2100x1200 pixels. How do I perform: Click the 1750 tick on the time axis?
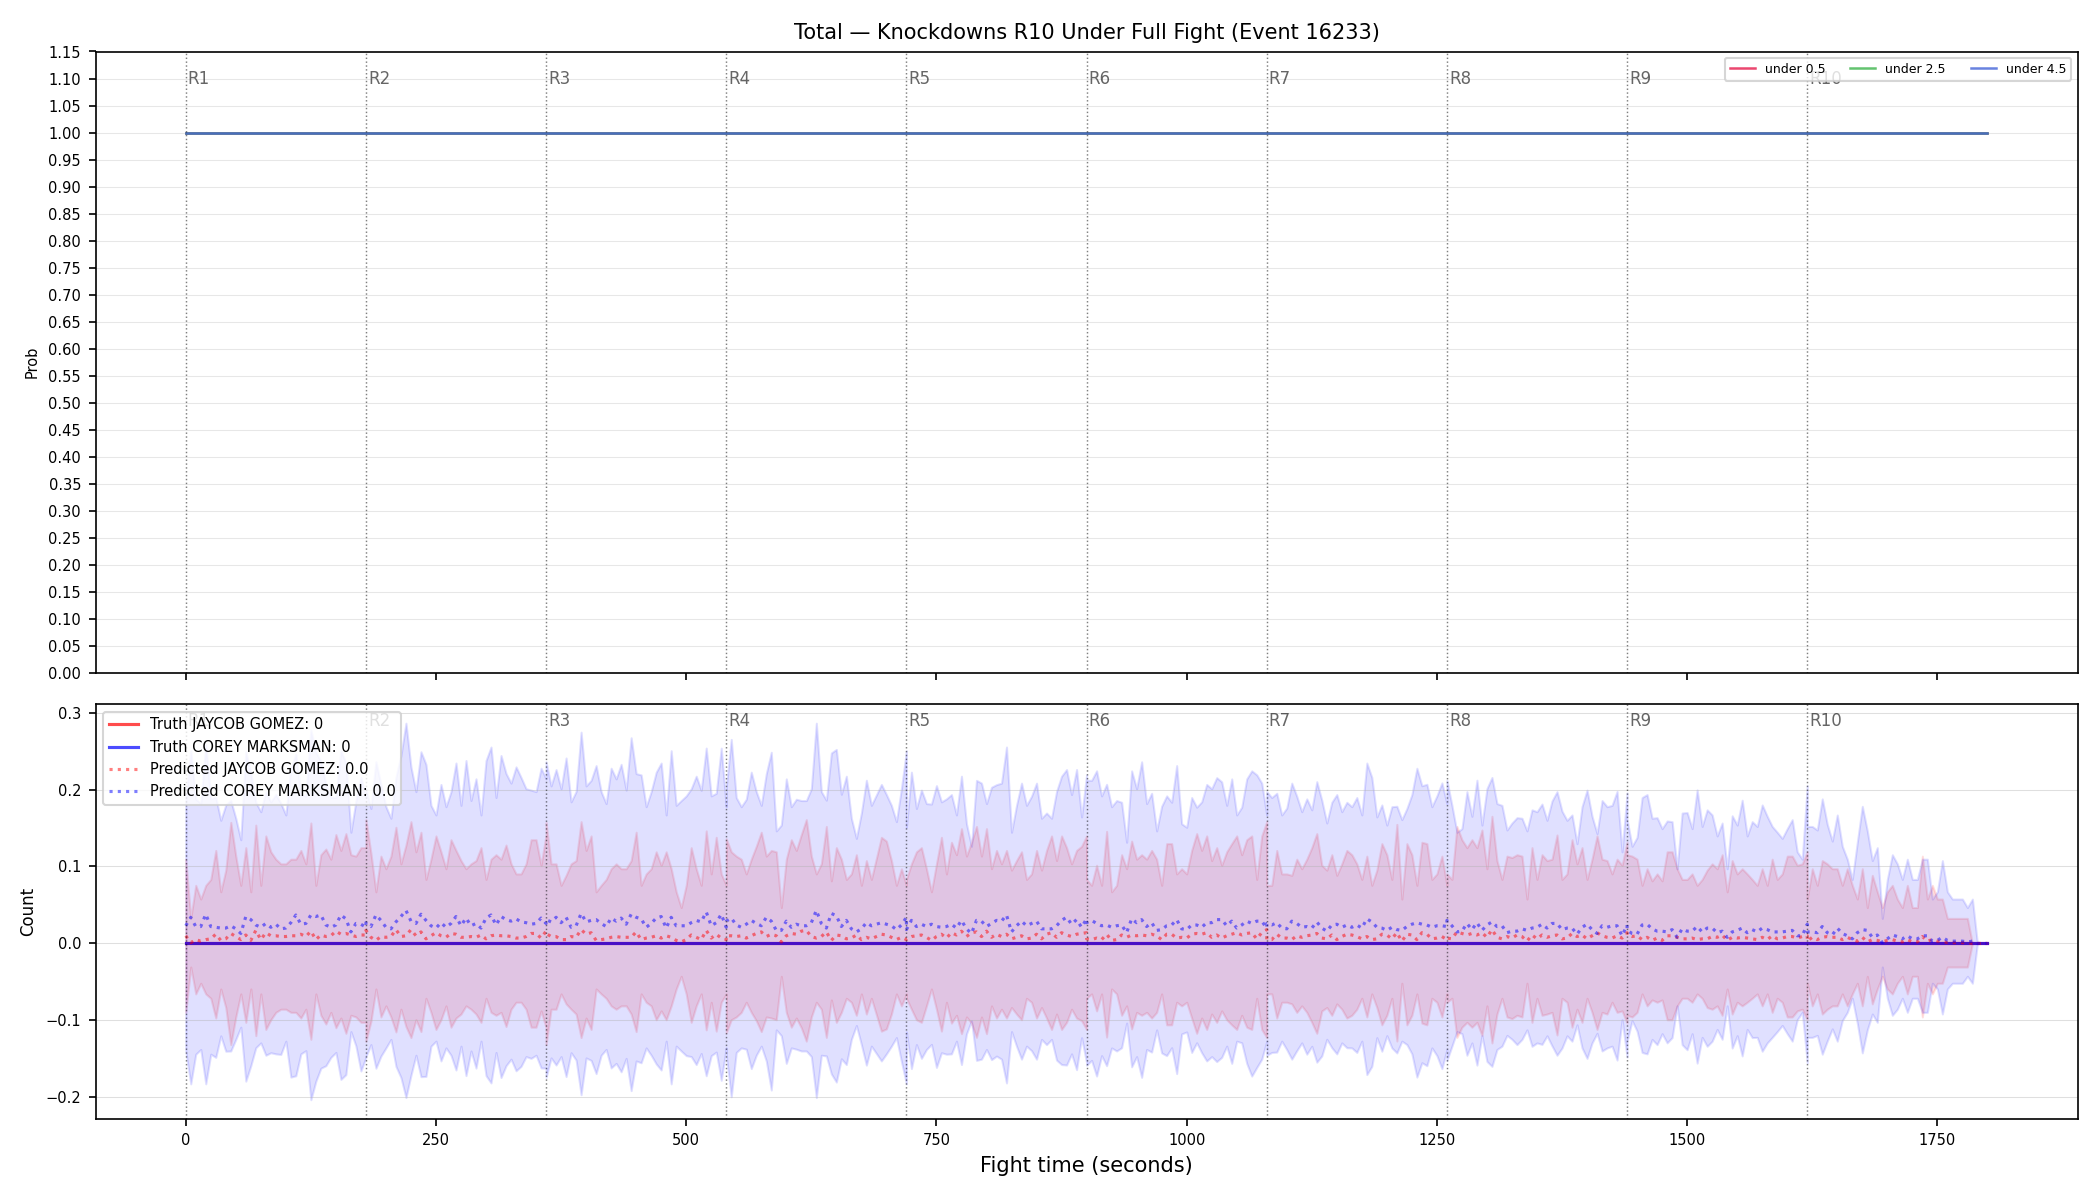[1937, 1139]
